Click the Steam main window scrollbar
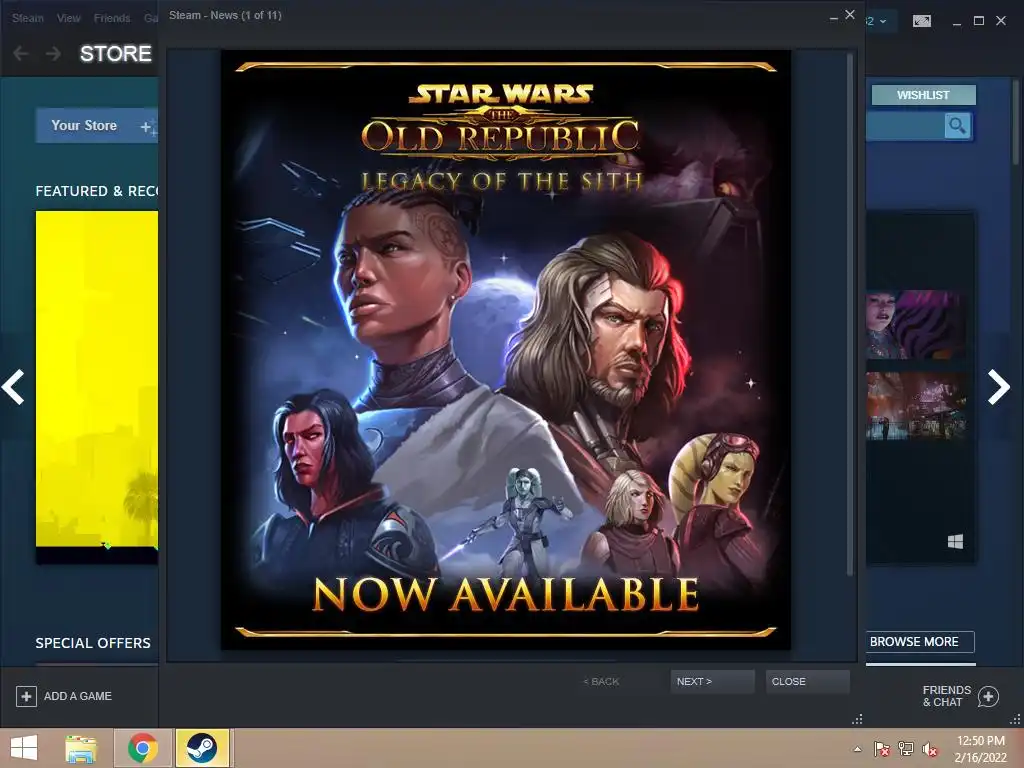This screenshot has width=1024, height=768. 1017,121
